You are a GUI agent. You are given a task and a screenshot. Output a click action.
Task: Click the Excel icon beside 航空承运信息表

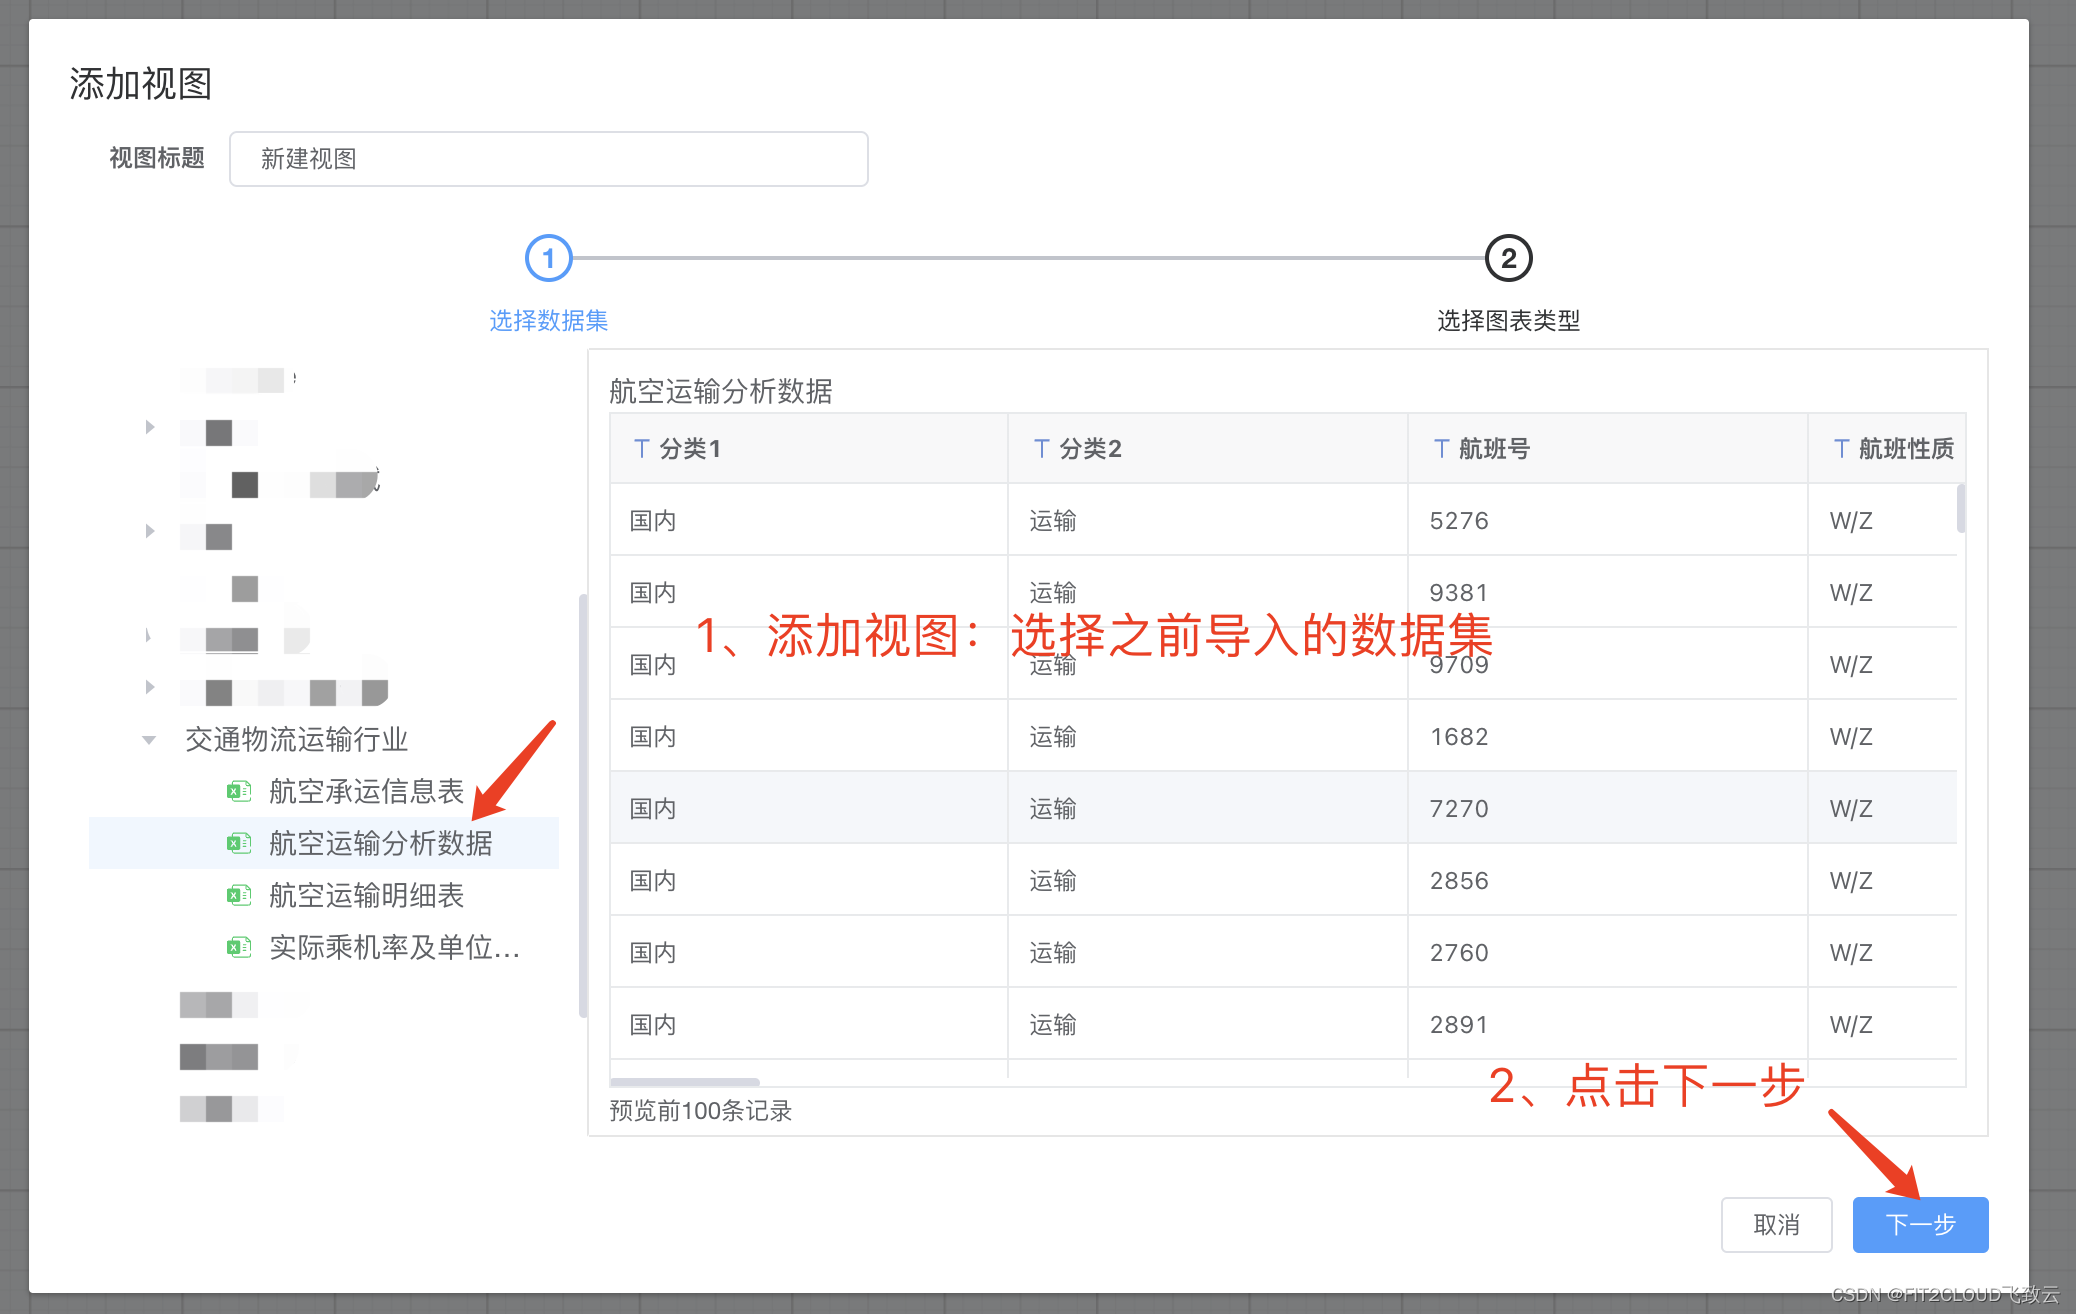click(x=239, y=791)
